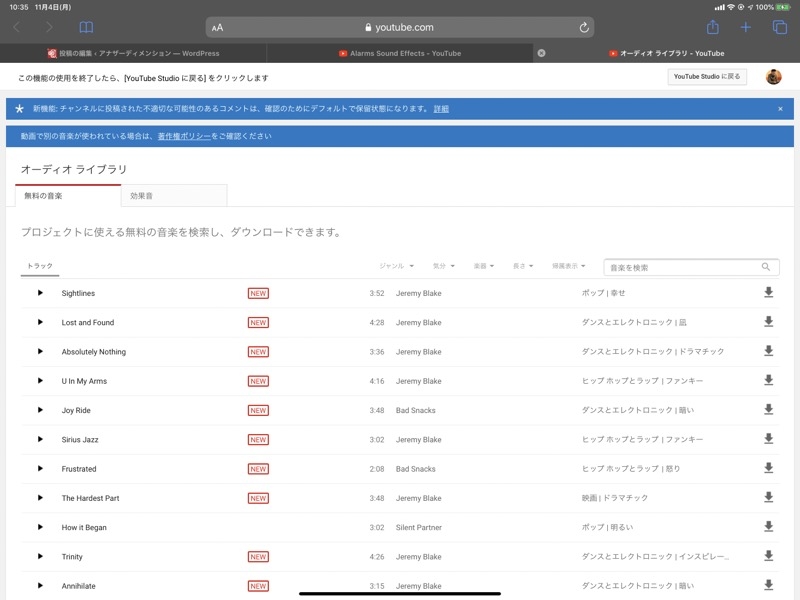The image size is (800, 600).
Task: Download The Hardest Part track
Action: pos(768,497)
